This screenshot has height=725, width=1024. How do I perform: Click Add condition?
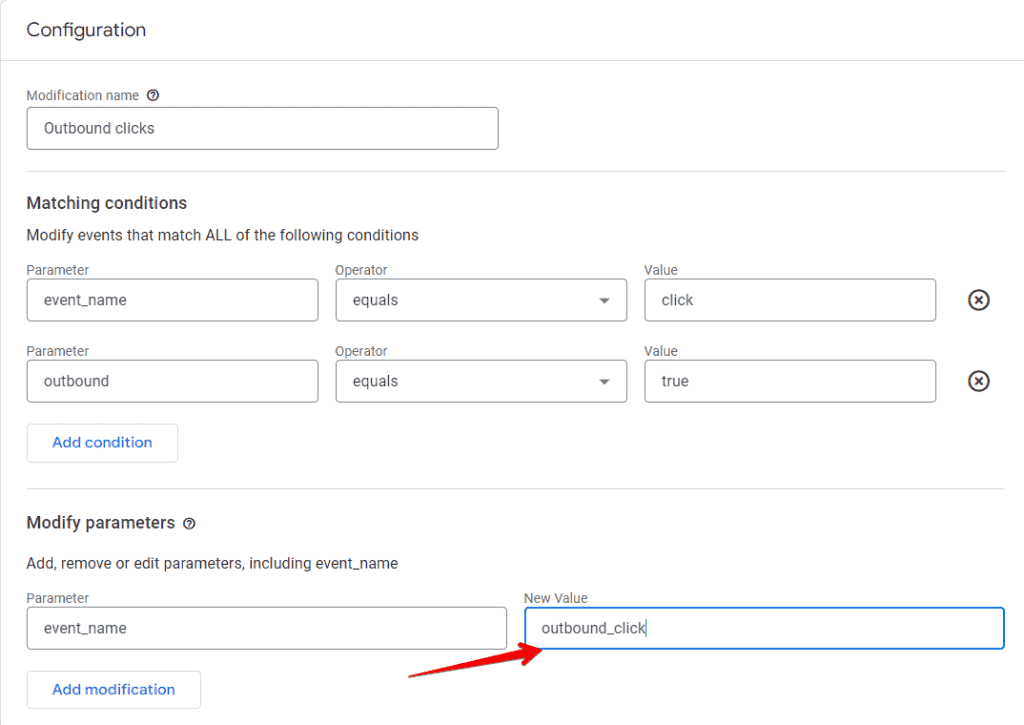(102, 442)
